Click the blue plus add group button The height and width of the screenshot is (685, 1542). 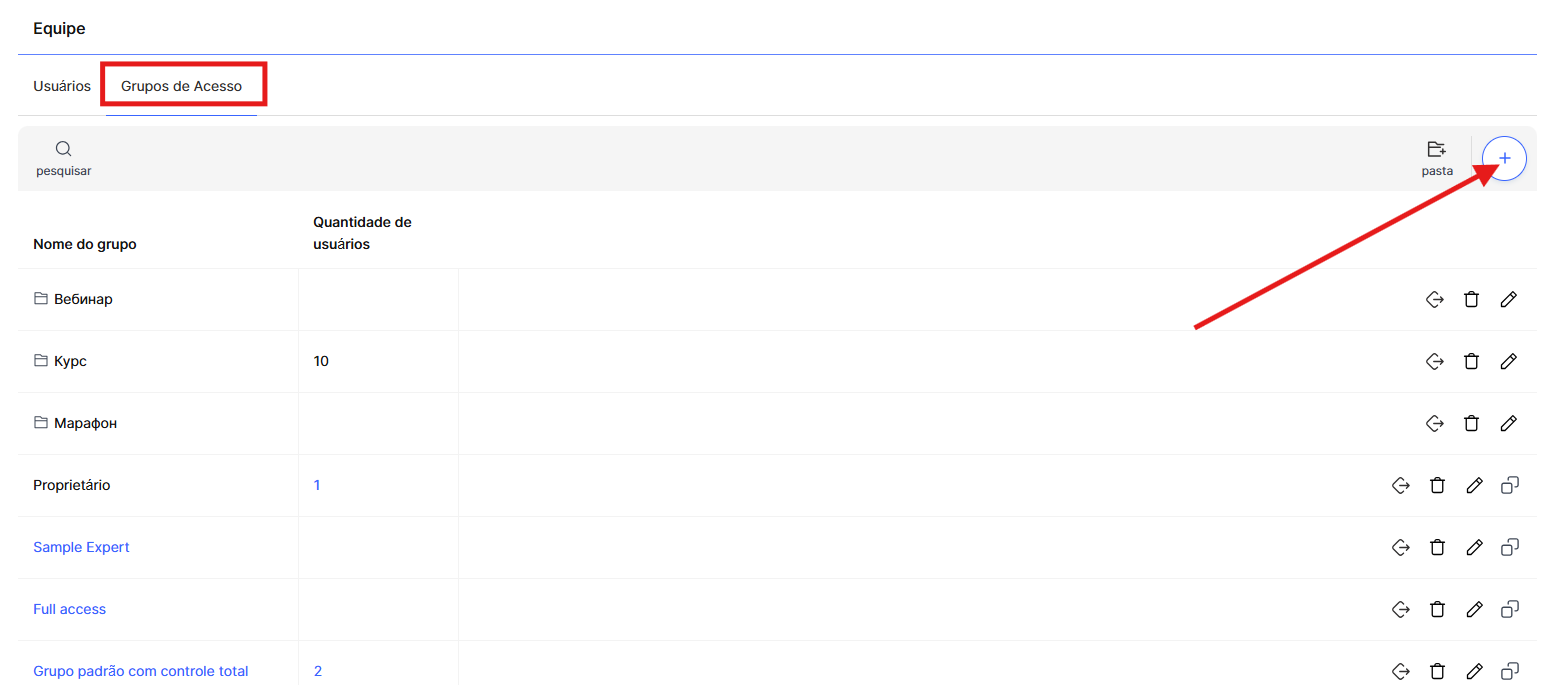tap(1504, 158)
